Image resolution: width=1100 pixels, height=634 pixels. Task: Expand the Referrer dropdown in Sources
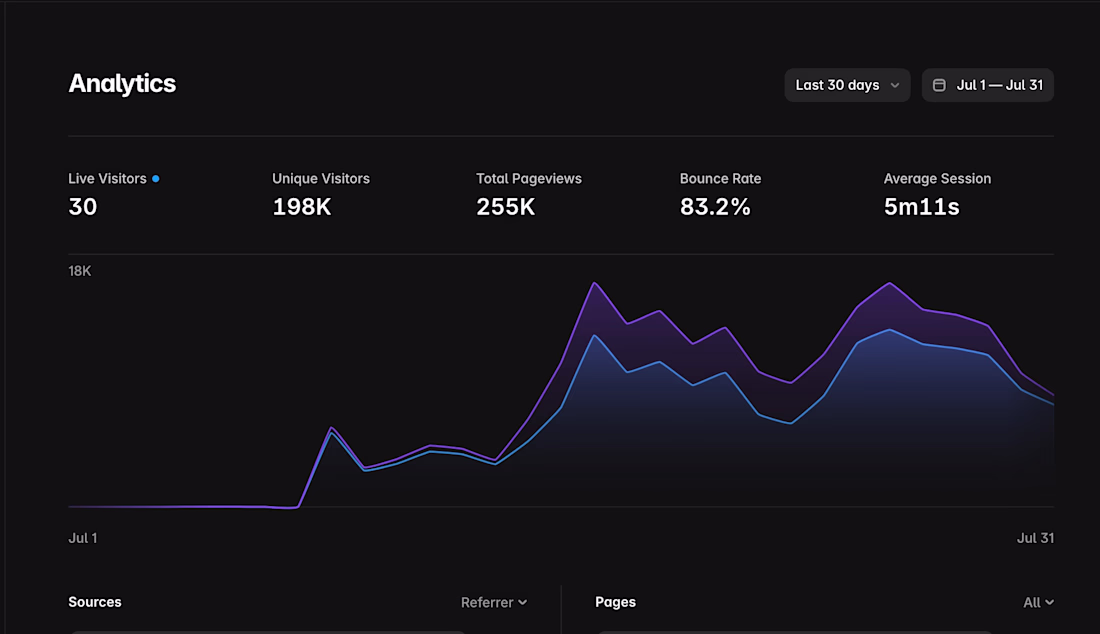494,602
